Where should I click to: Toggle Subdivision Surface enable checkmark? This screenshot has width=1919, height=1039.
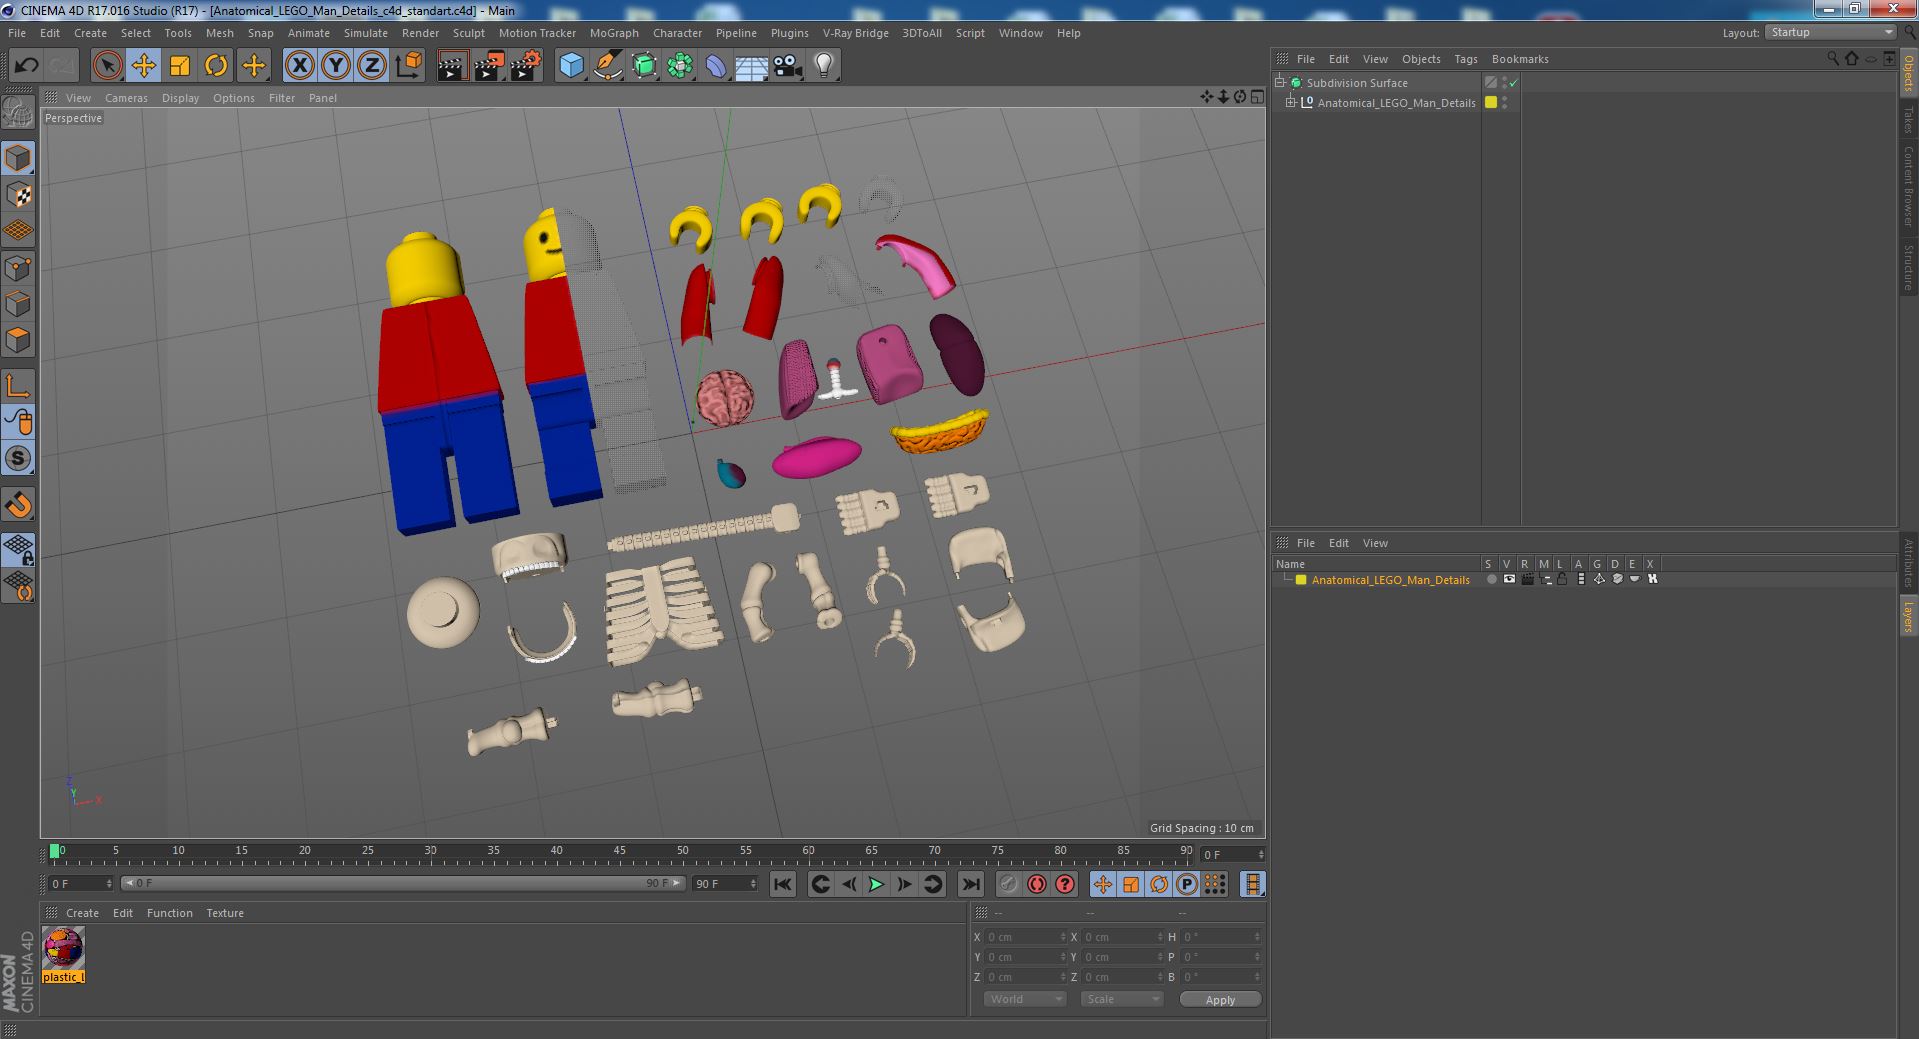(1514, 83)
